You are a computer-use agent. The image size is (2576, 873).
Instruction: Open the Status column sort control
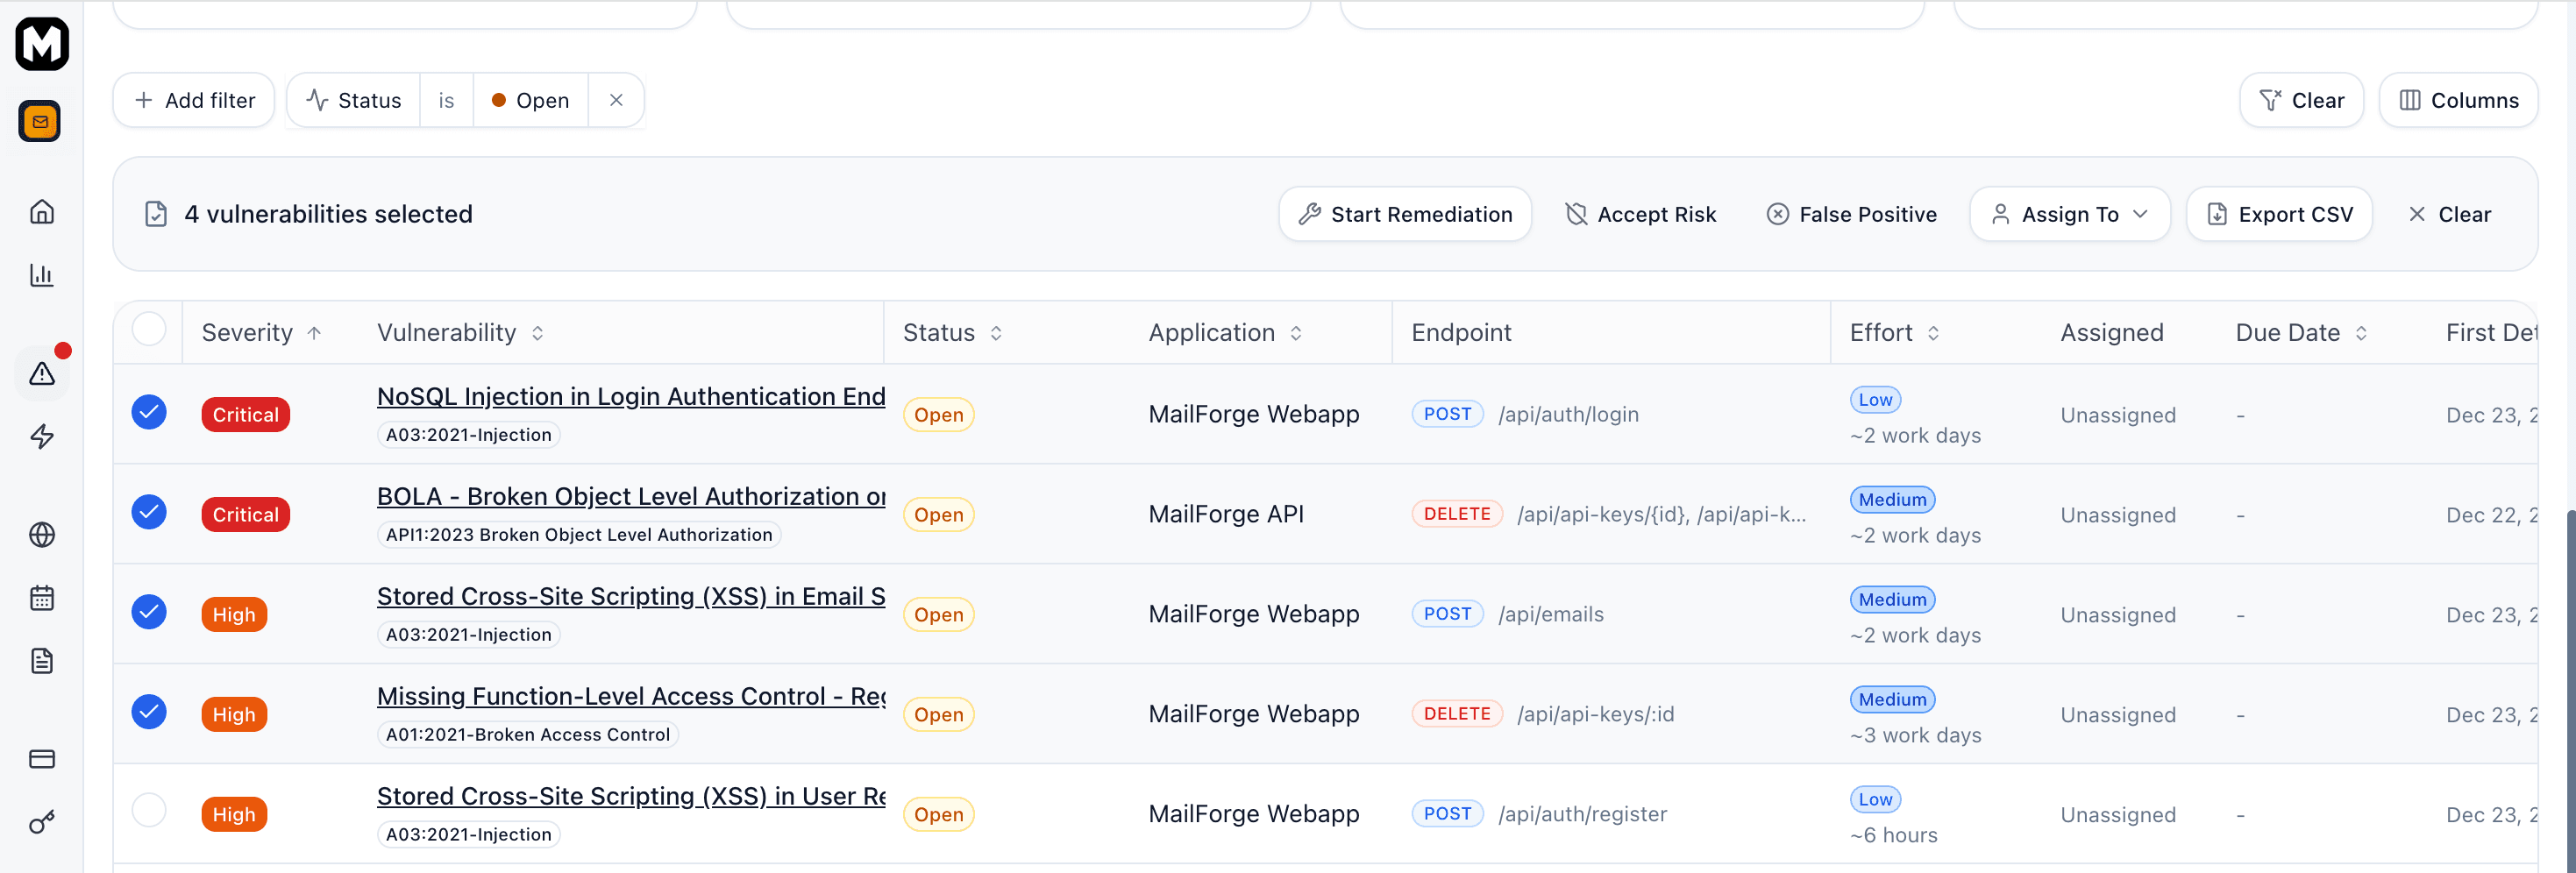coord(996,332)
